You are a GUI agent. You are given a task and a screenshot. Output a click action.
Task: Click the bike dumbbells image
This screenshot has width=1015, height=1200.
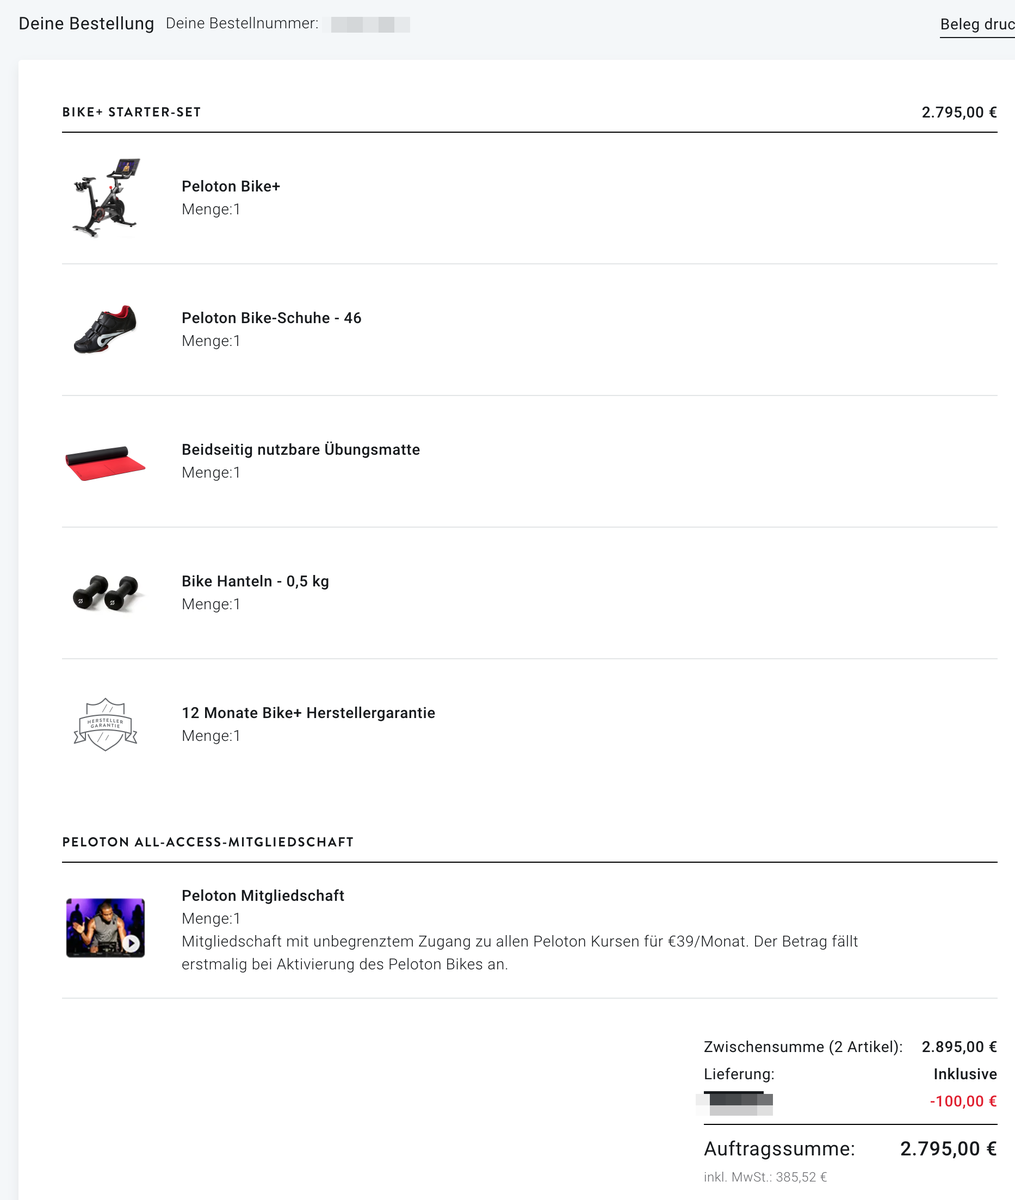[x=105, y=592]
